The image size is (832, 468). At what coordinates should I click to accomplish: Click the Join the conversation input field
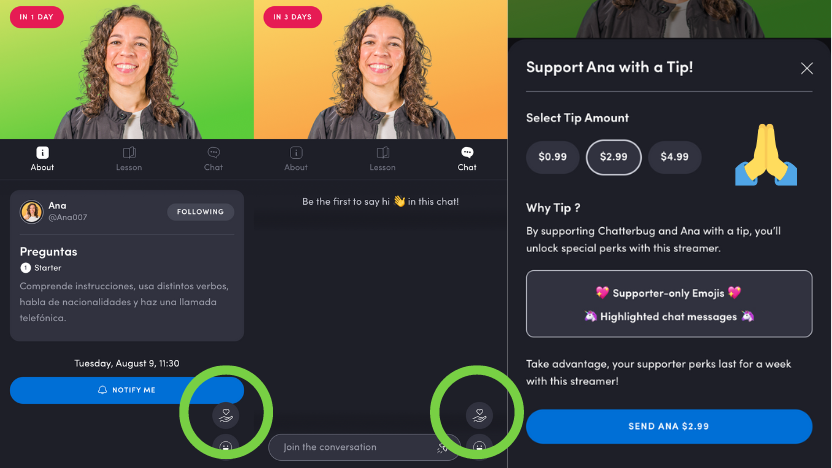pos(365,447)
